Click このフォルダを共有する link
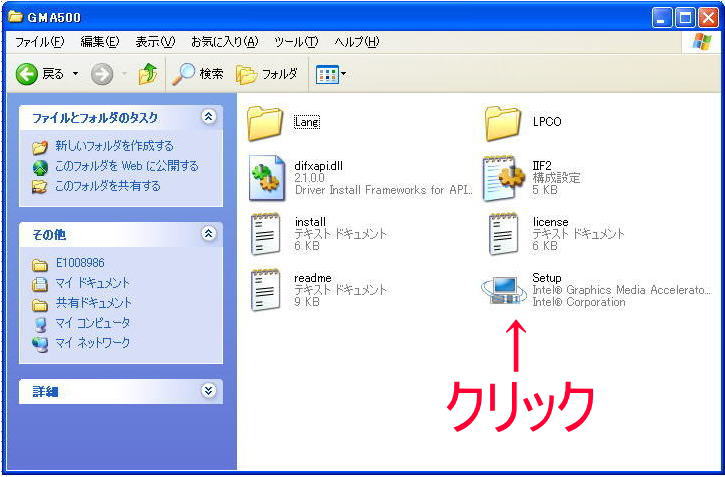725x477 pixels. pos(108,186)
